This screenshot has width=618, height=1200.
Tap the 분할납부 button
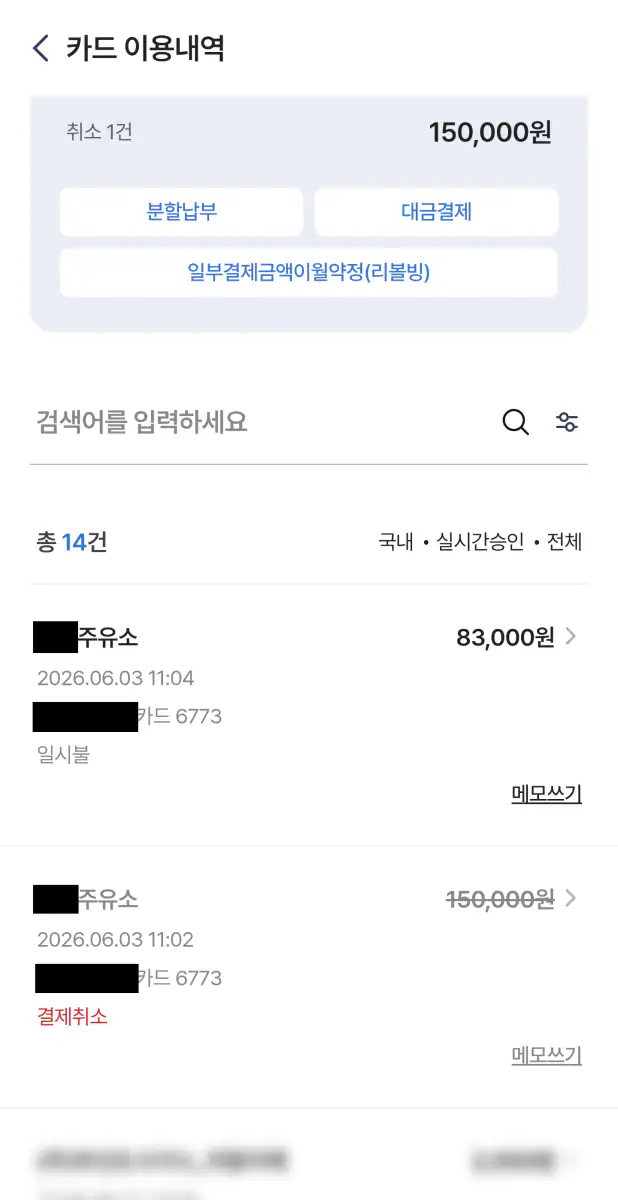tap(181, 212)
